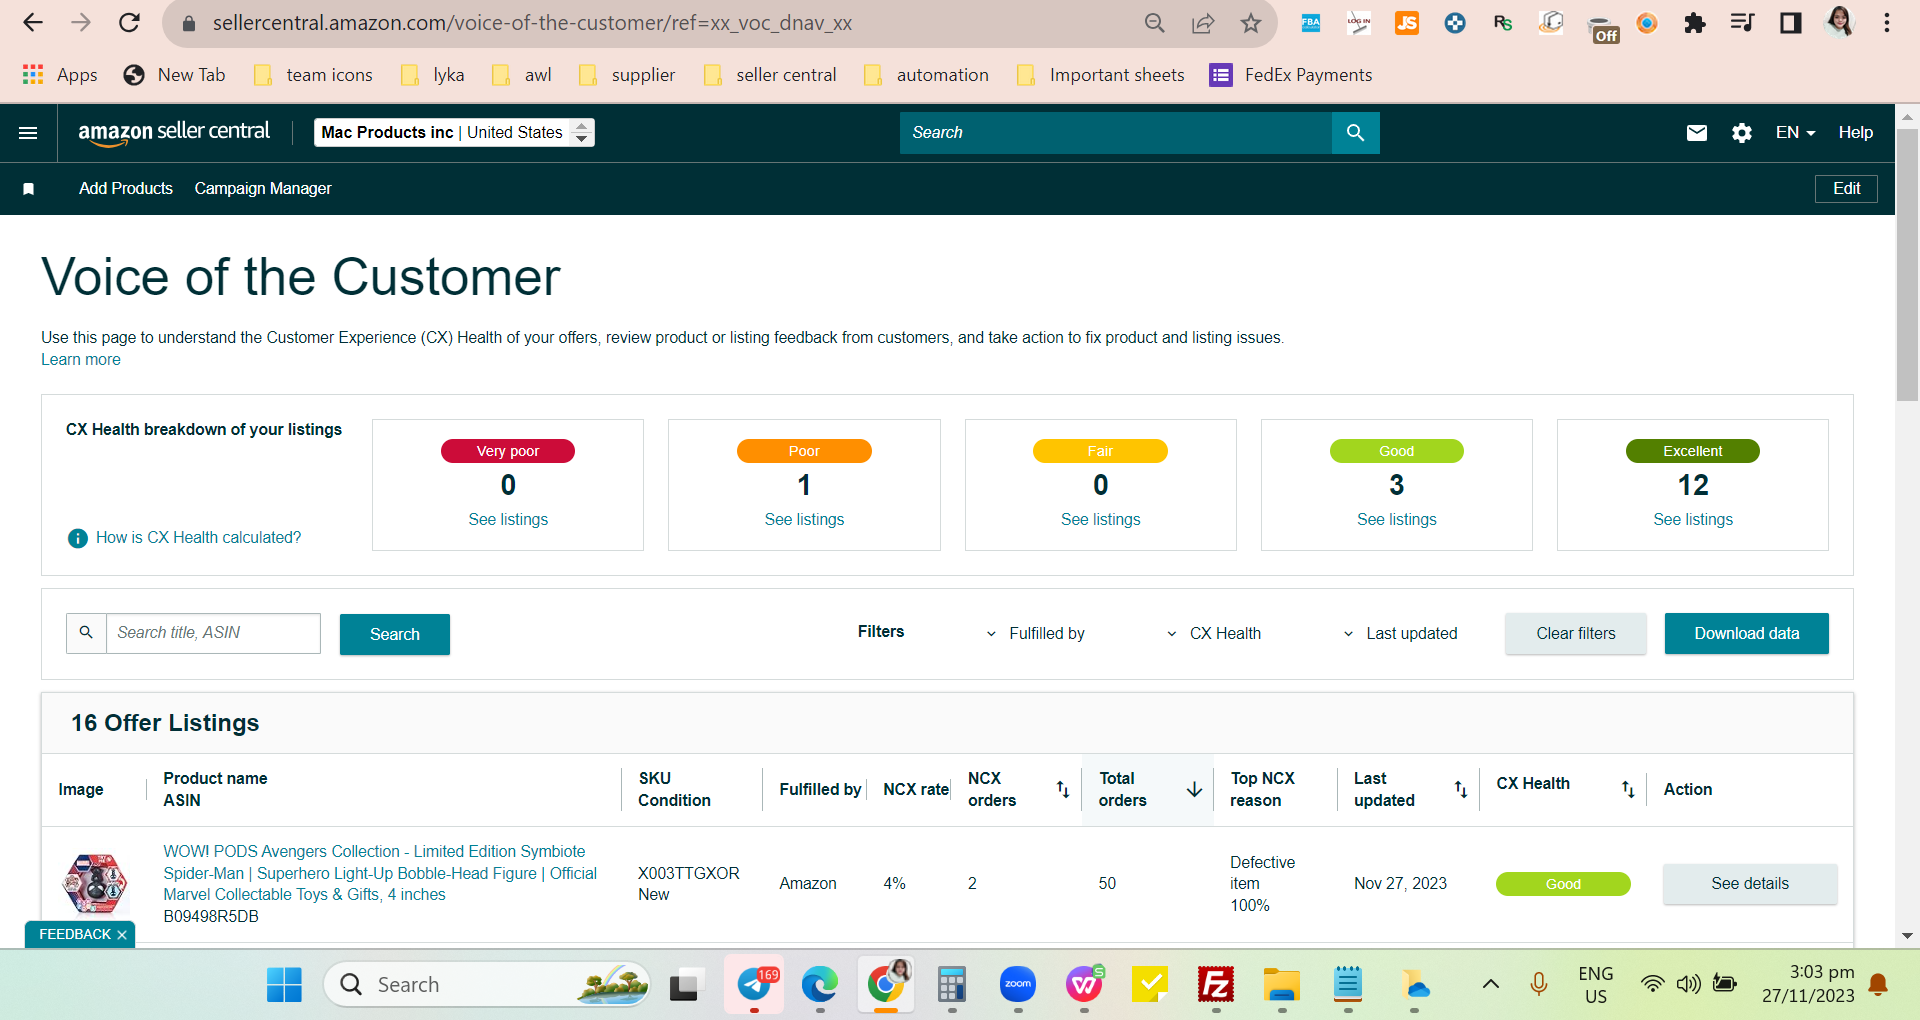See listings under Fair
The height and width of the screenshot is (1020, 1920).
click(x=1100, y=520)
